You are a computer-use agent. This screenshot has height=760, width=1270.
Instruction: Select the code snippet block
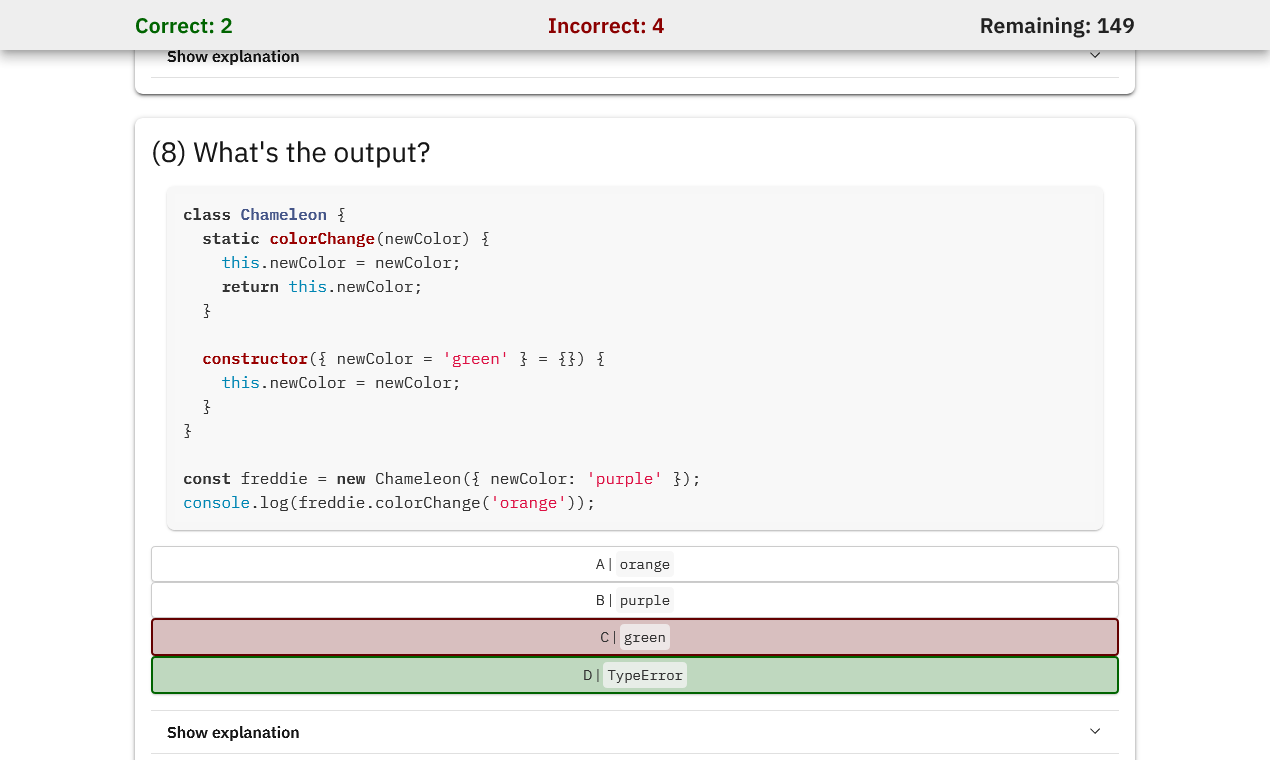tap(634, 358)
